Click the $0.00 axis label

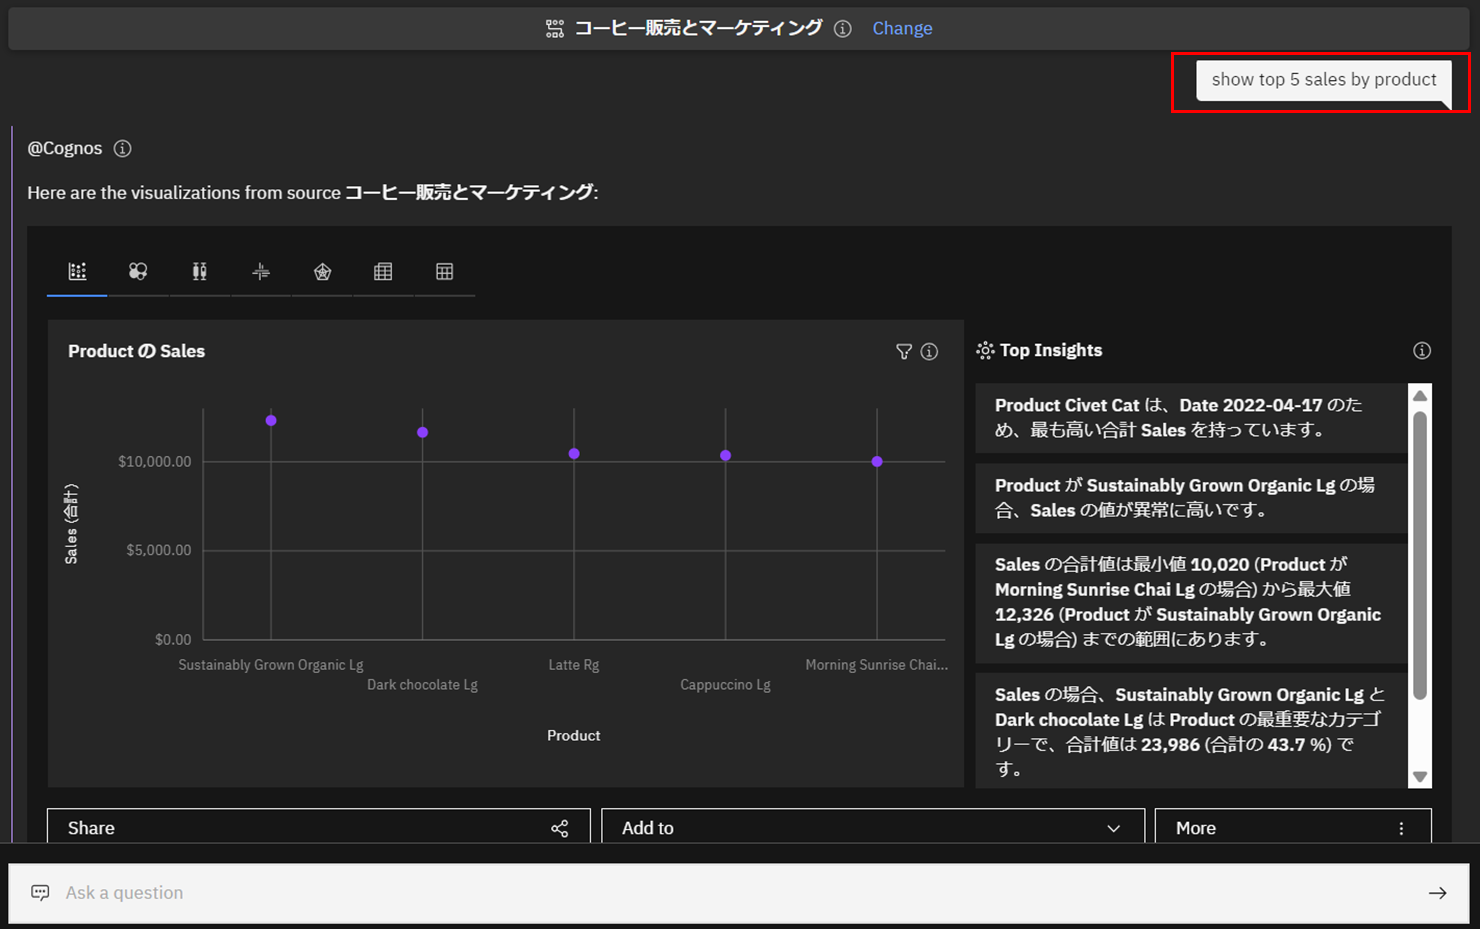point(173,639)
